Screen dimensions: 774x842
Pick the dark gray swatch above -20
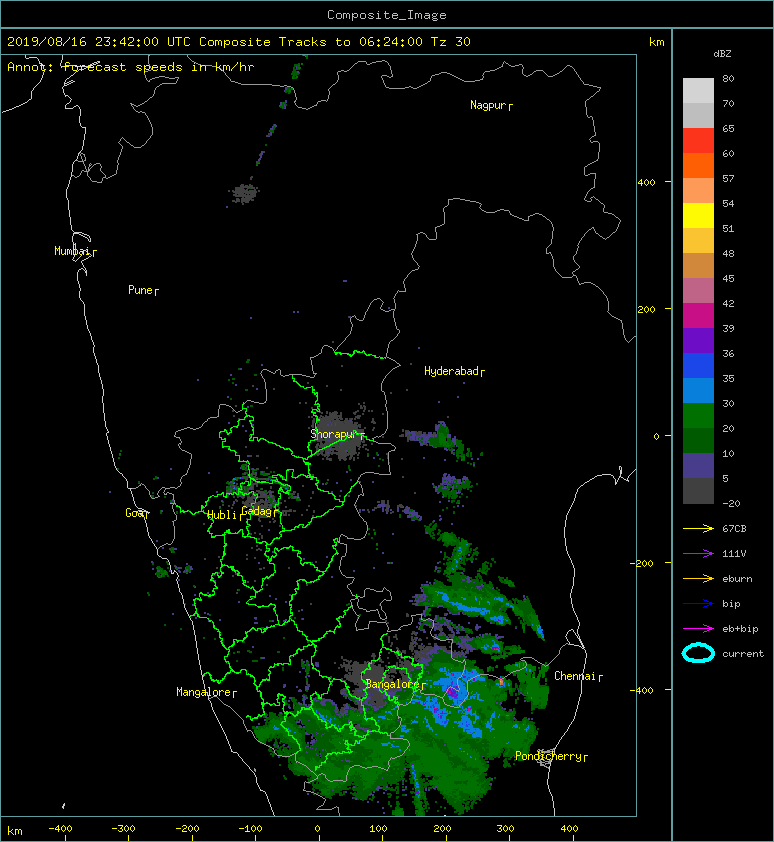(698, 491)
